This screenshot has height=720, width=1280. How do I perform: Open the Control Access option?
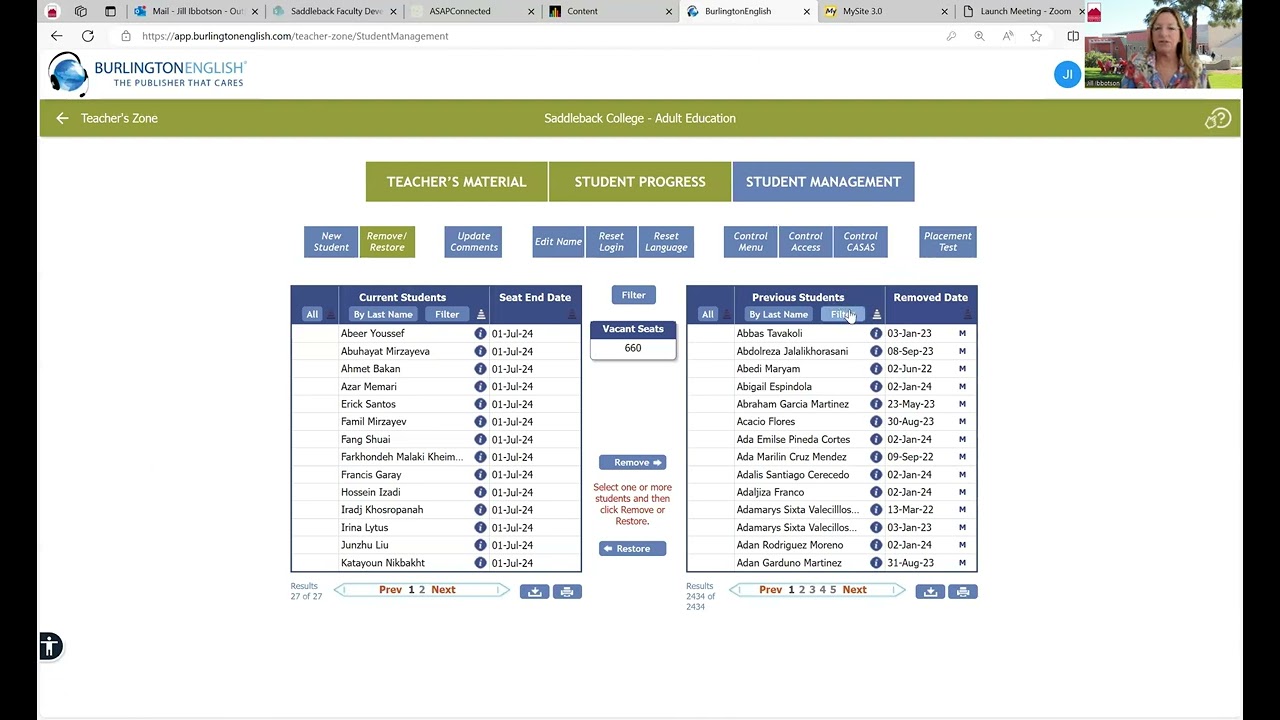[805, 242]
